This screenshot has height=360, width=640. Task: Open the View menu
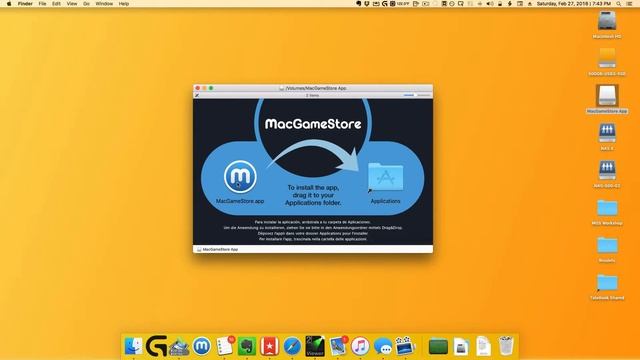pyautogui.click(x=72, y=4)
